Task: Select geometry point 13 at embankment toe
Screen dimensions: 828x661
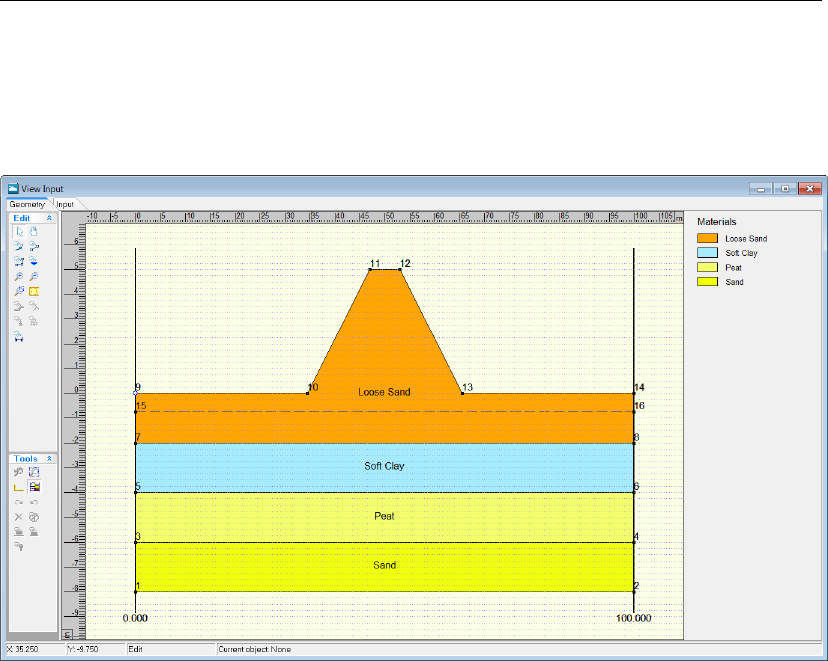Action: 463,393
